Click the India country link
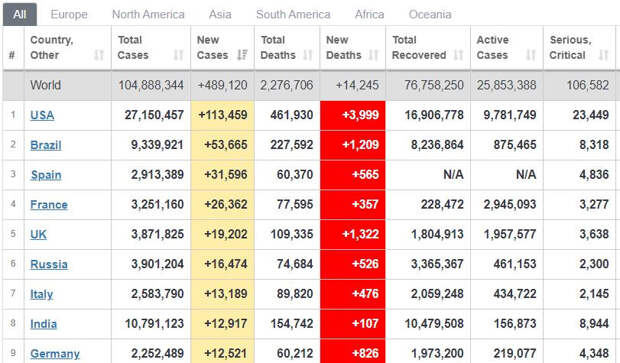 (43, 324)
